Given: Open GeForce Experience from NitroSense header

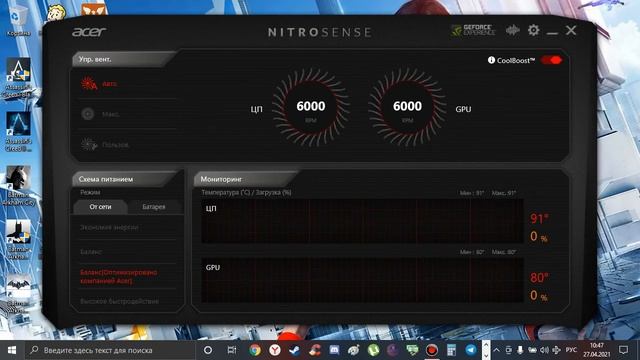Looking at the screenshot, I should pos(473,30).
